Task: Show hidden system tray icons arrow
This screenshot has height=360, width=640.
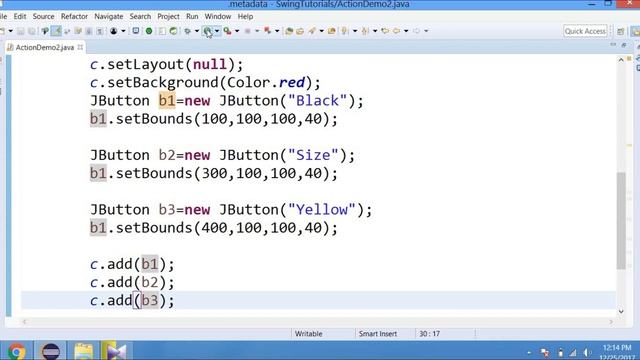Action: [x=529, y=353]
